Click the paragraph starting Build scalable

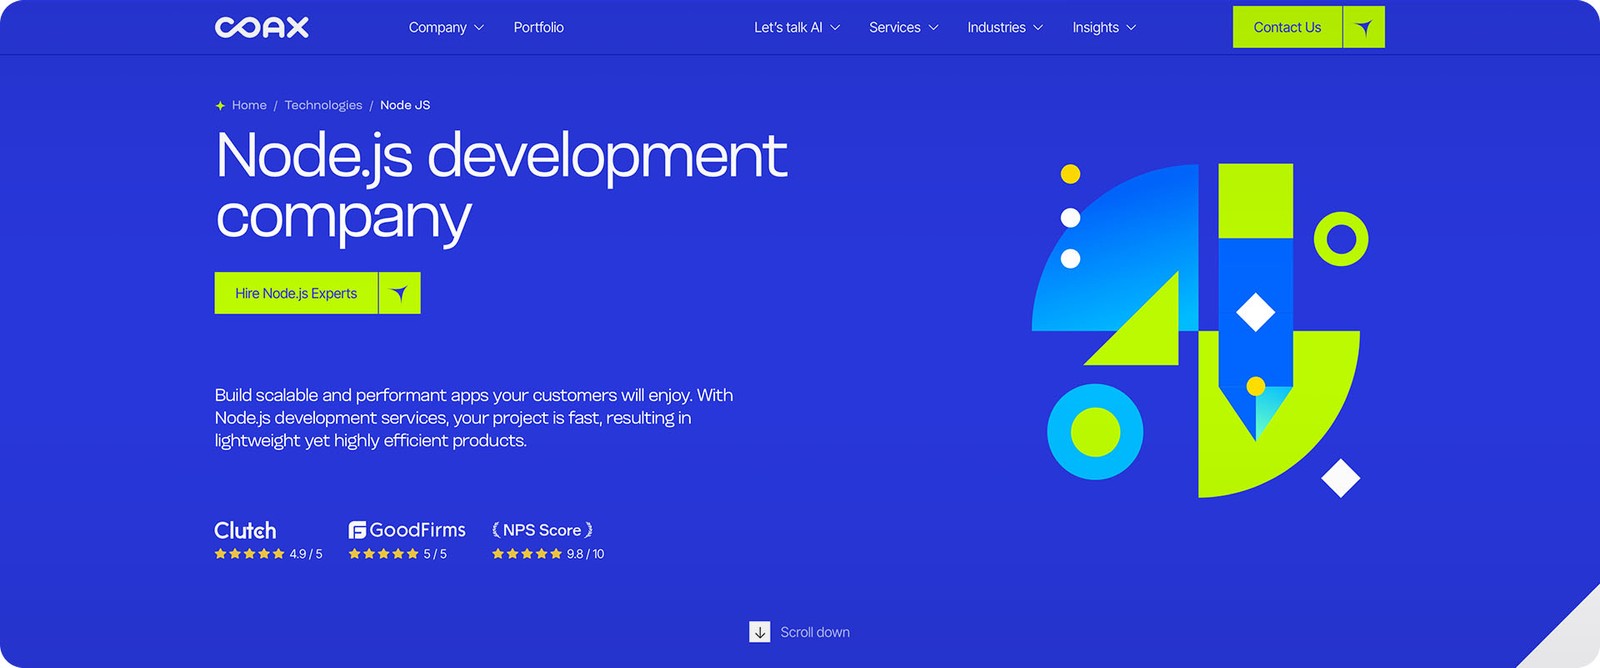click(x=474, y=418)
